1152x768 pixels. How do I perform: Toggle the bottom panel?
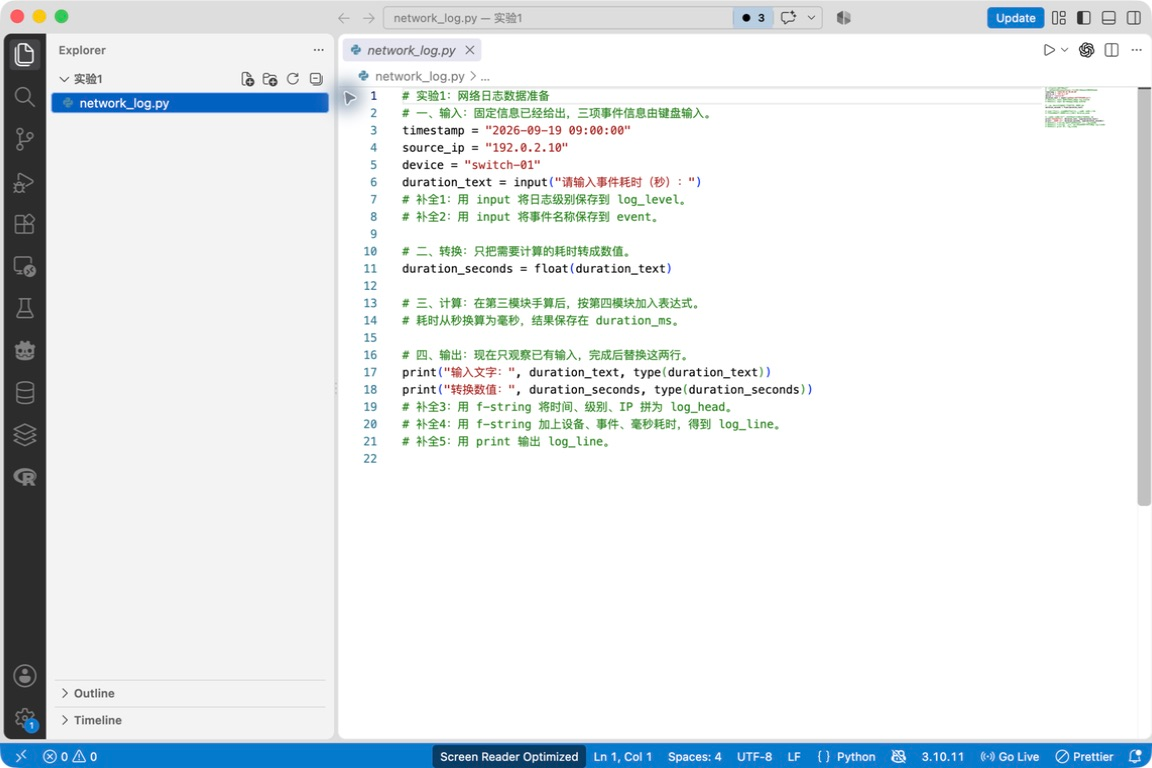[1109, 18]
